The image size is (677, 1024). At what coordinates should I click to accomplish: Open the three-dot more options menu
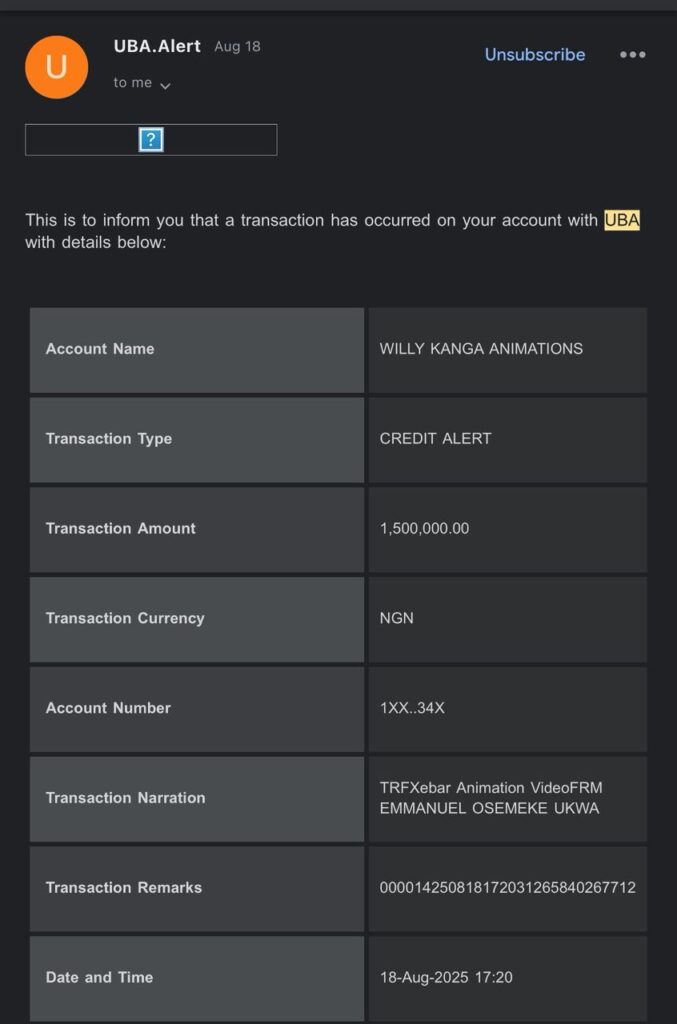(x=632, y=55)
